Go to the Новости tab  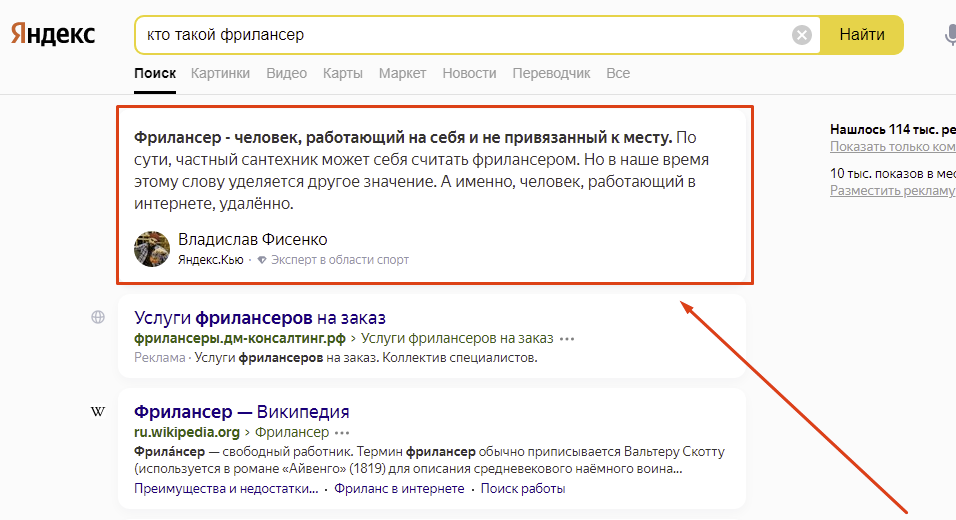tap(469, 73)
